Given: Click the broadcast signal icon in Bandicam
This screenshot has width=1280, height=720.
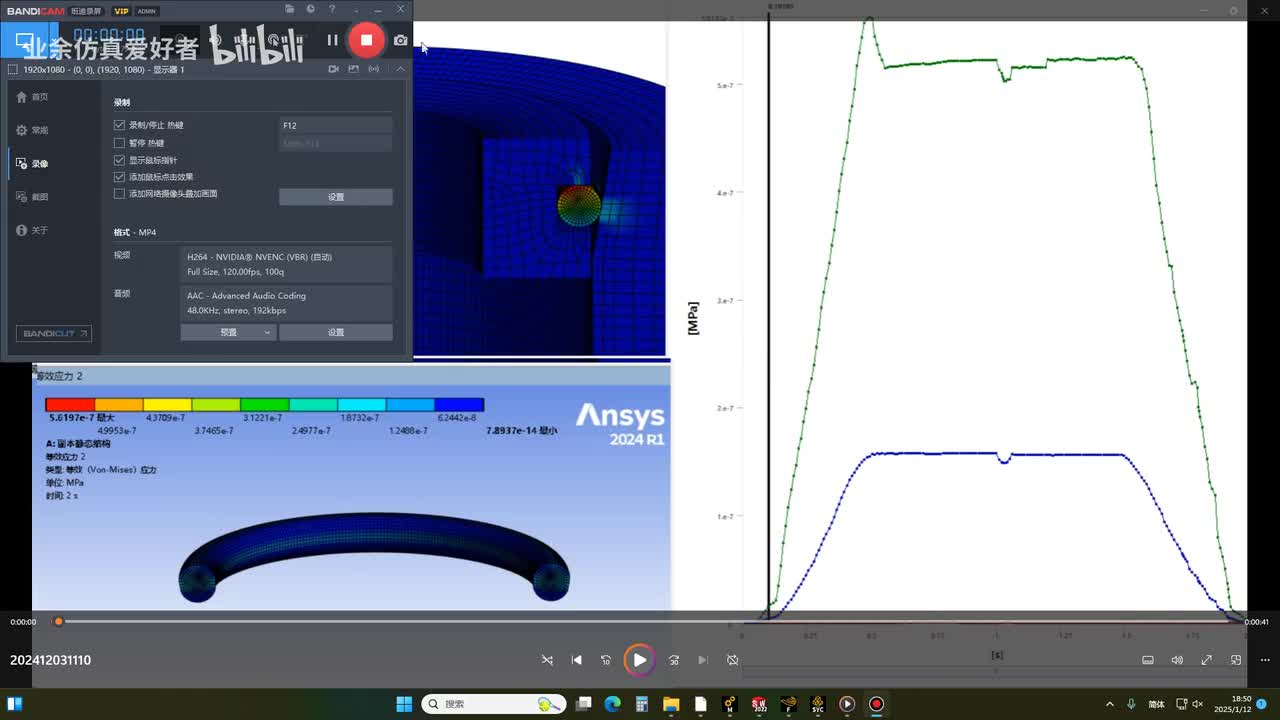Looking at the screenshot, I should point(374,69).
